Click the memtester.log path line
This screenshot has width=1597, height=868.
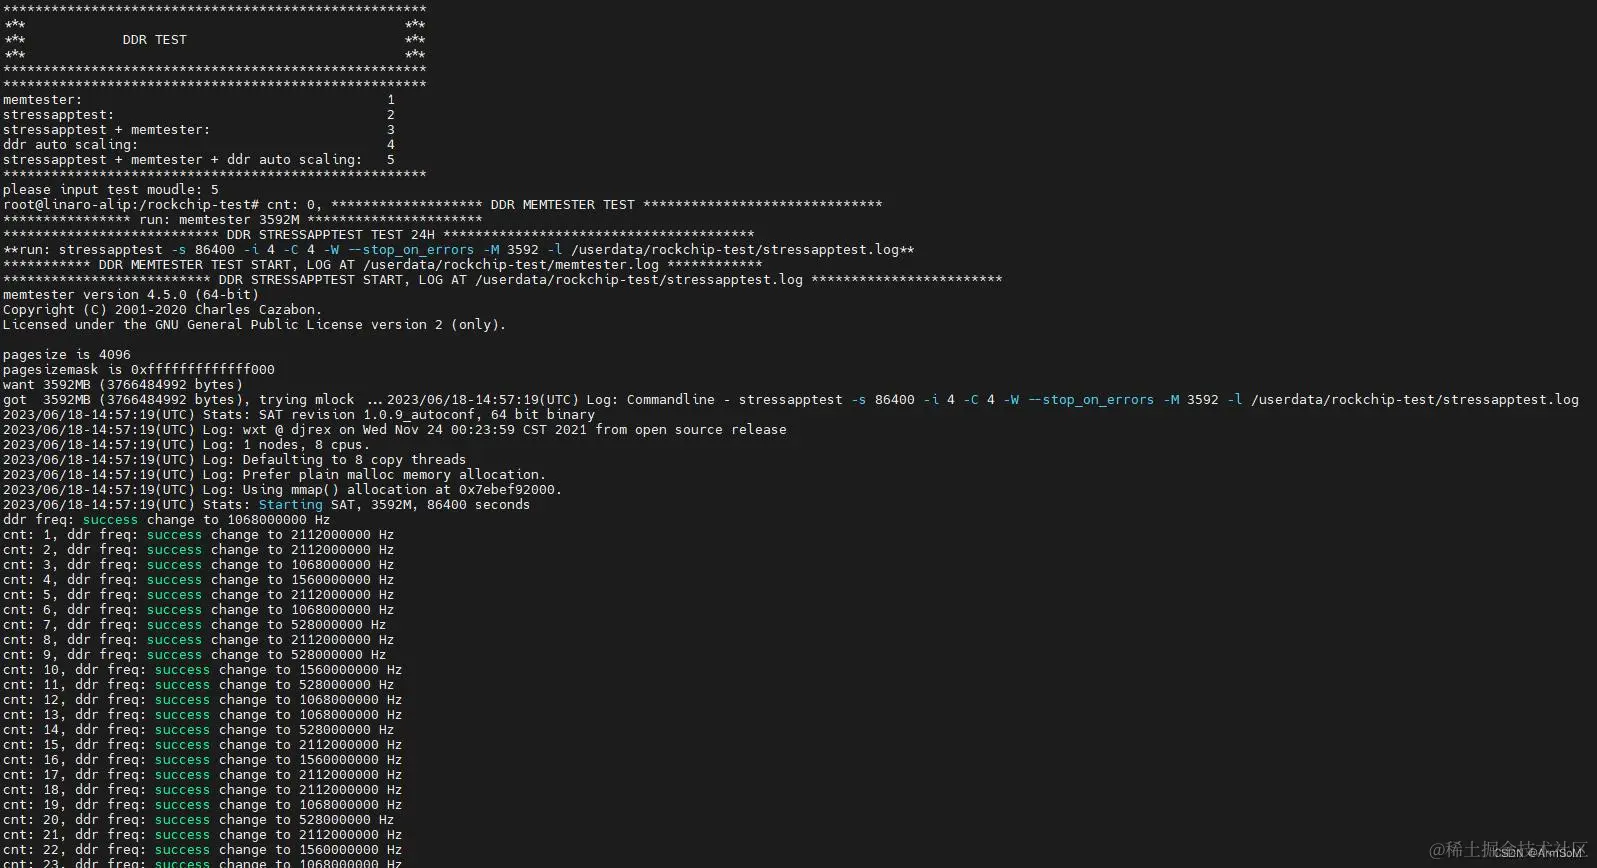pos(383,265)
